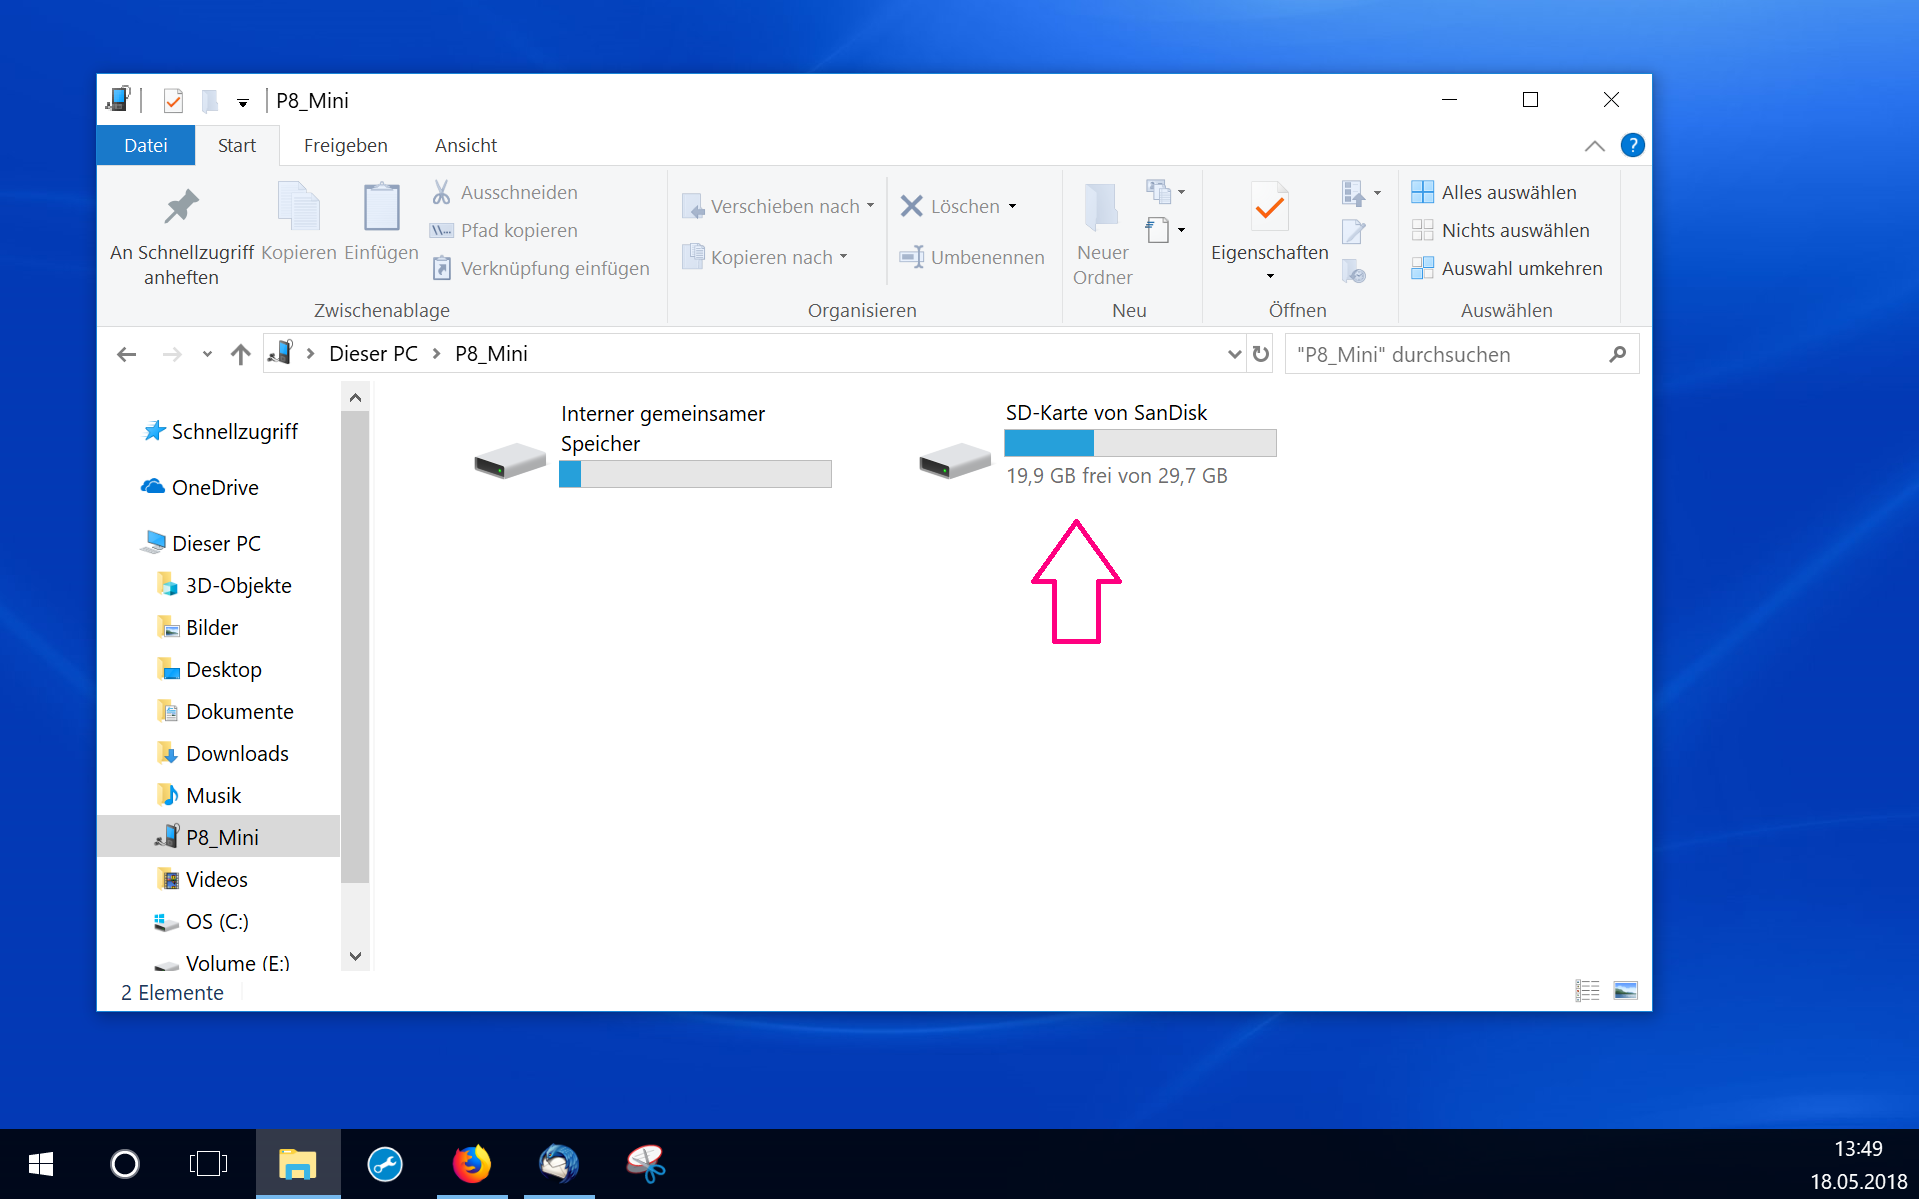Click quick access properties checkmark icon

pyautogui.click(x=173, y=100)
